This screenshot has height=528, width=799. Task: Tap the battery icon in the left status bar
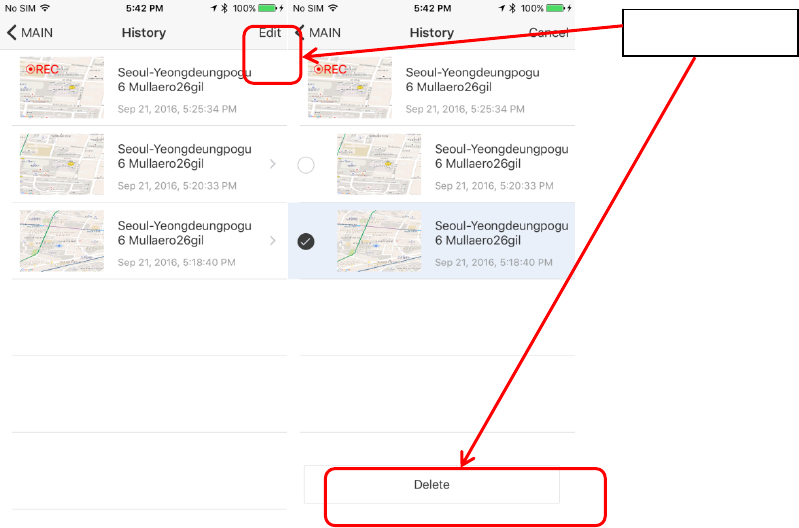(x=267, y=8)
